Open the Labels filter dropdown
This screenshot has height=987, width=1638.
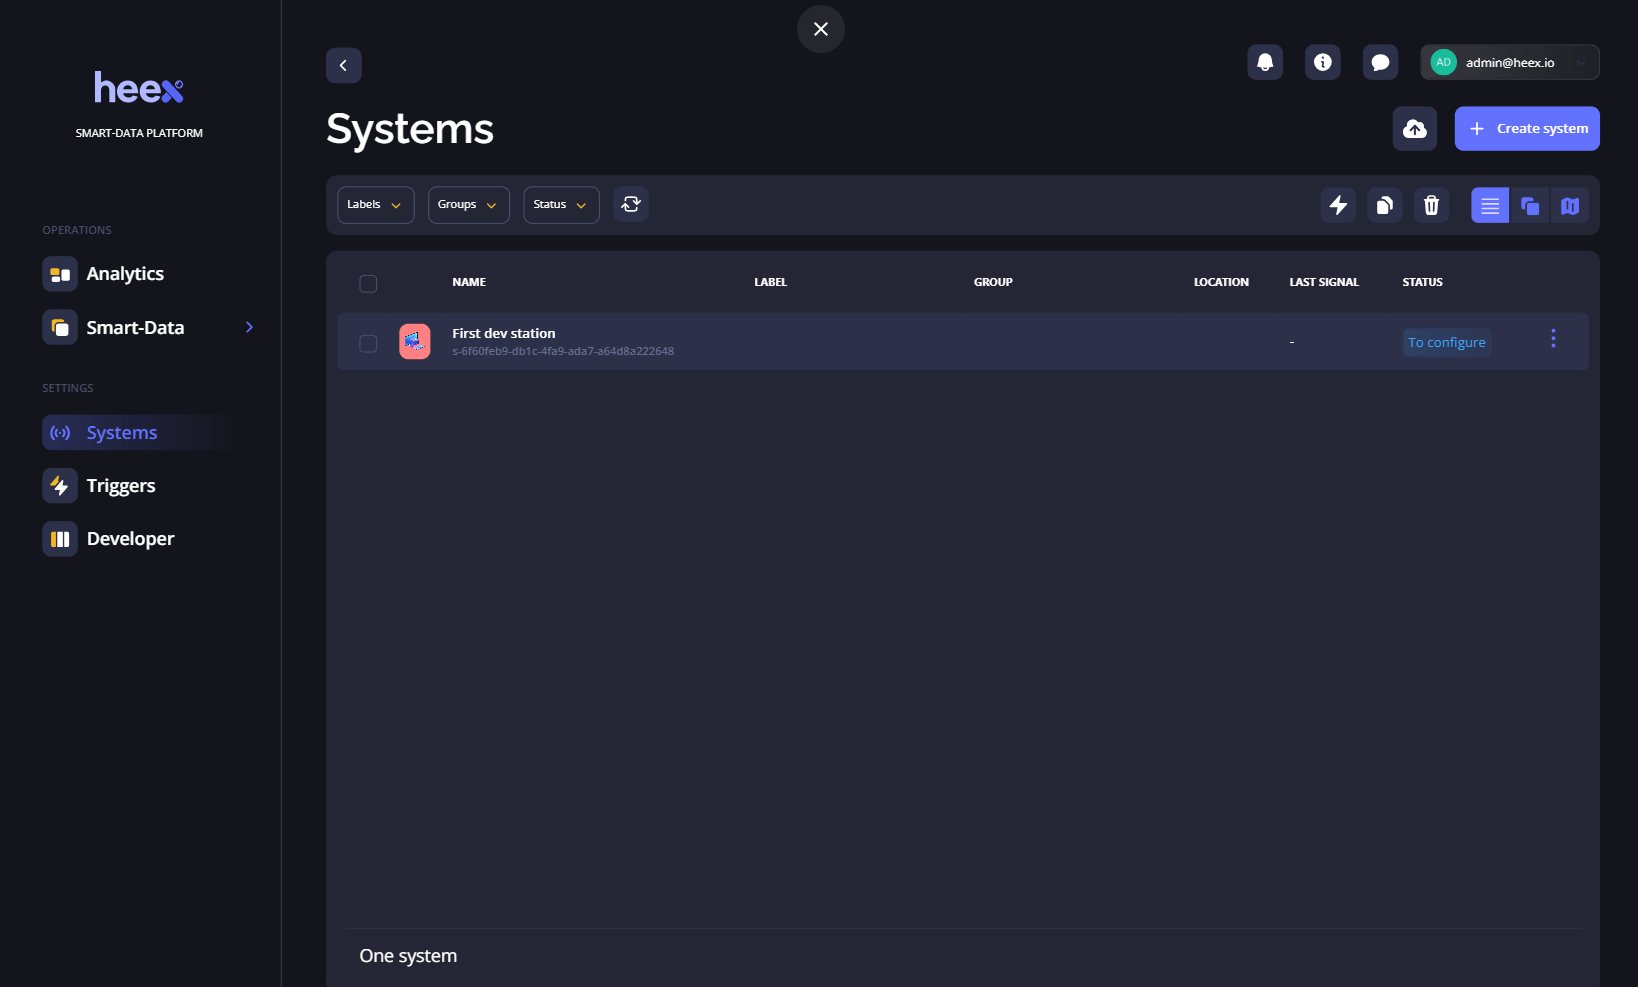click(x=375, y=204)
